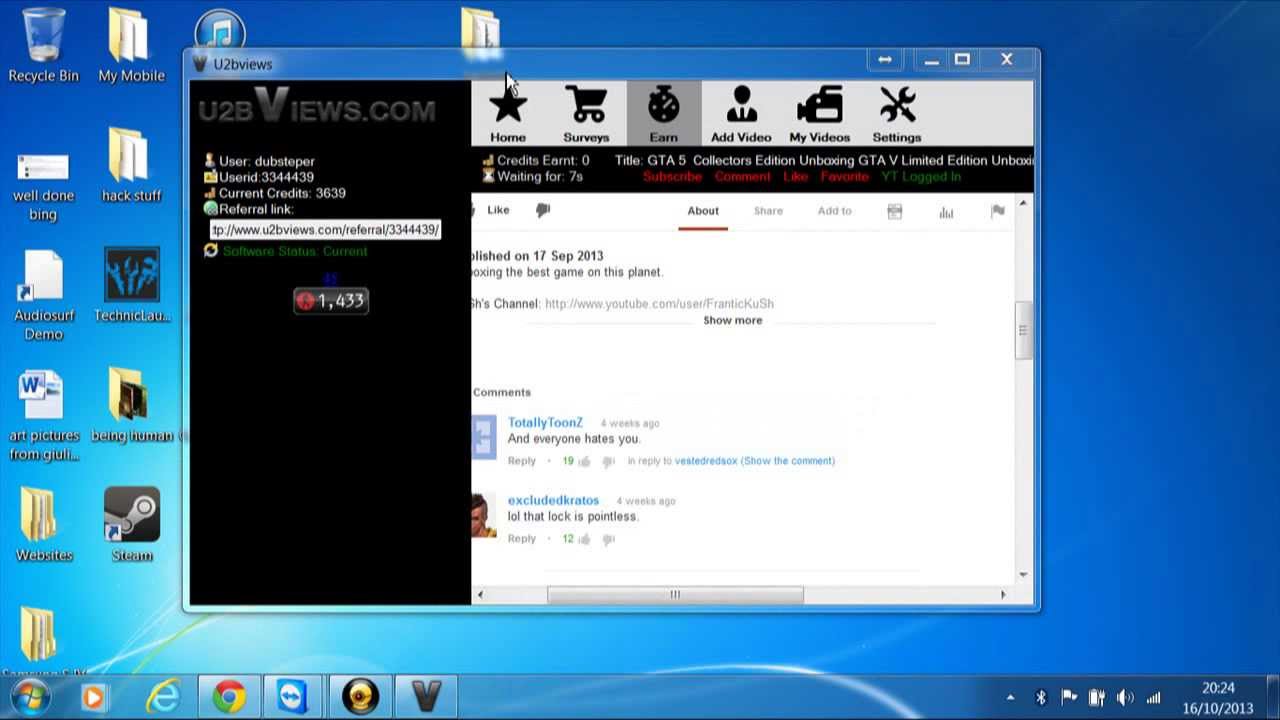Open the volume speaker tray icon
Screen dimensions: 1280x720
tap(1125, 698)
